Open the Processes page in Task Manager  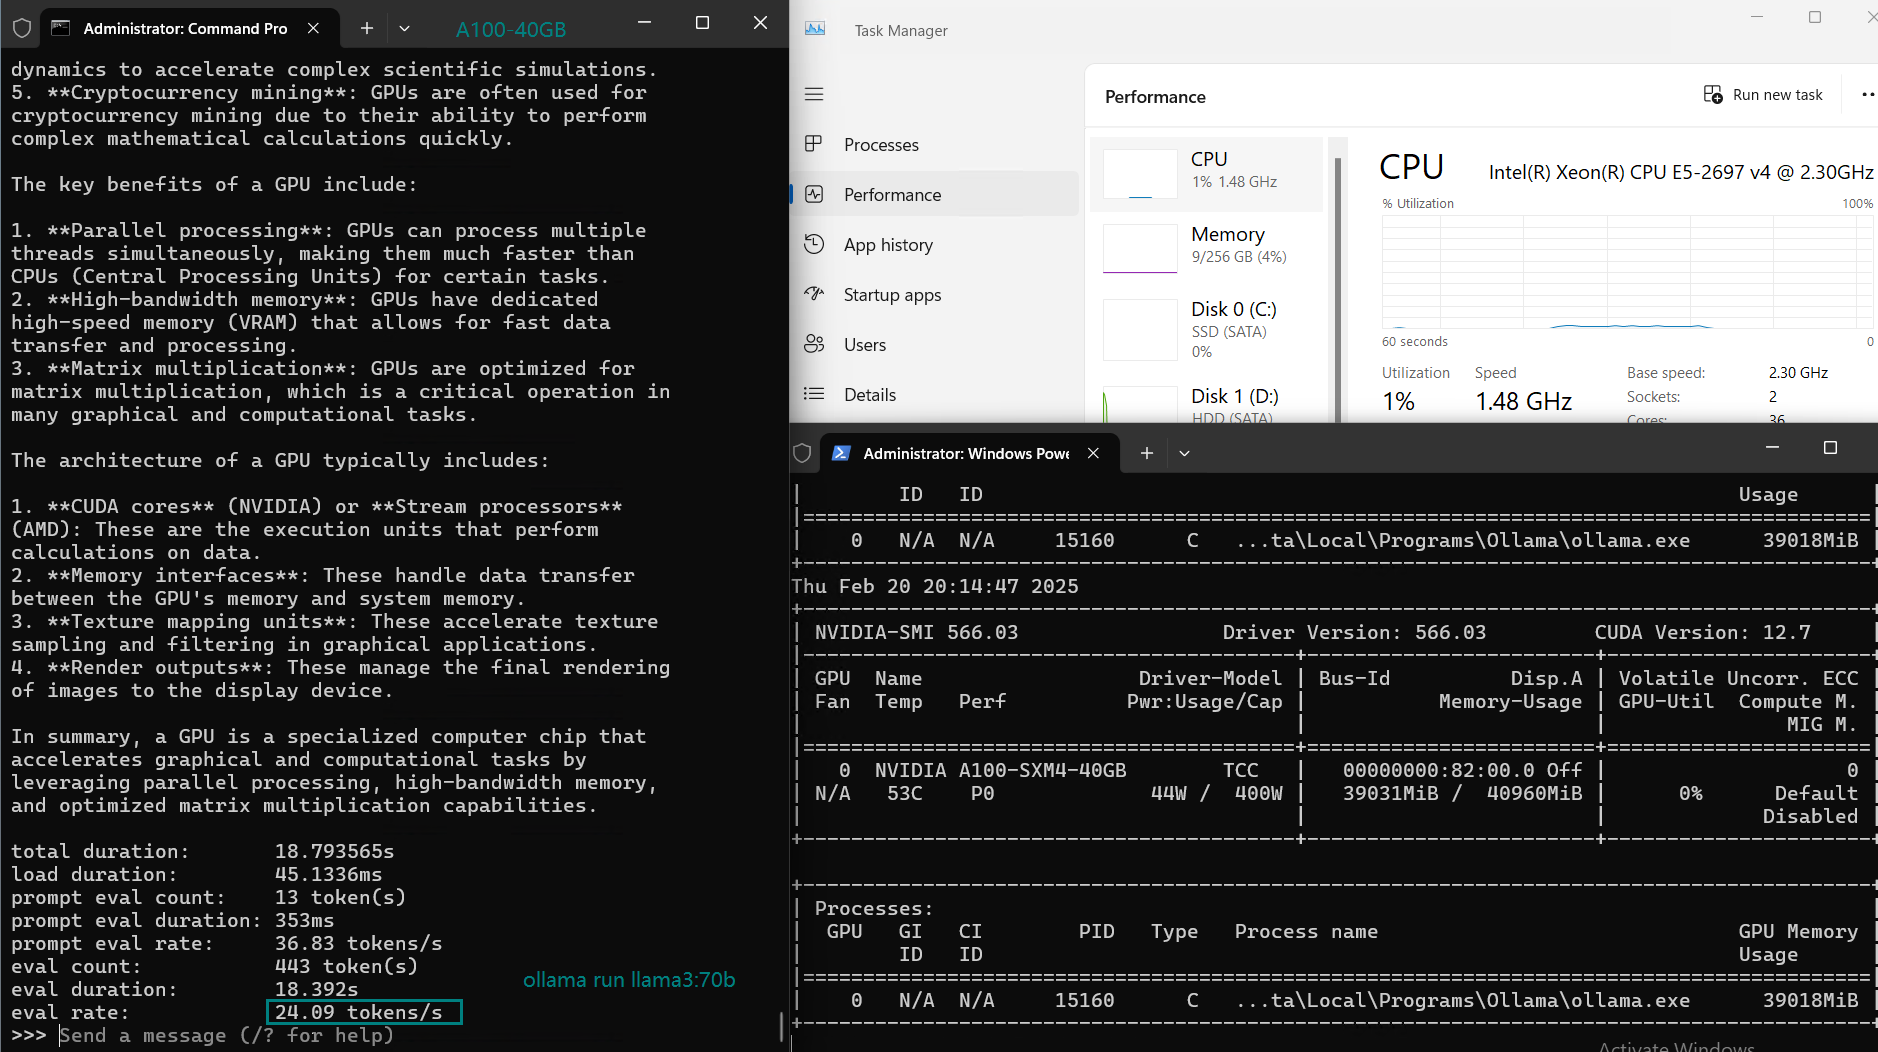point(935,145)
